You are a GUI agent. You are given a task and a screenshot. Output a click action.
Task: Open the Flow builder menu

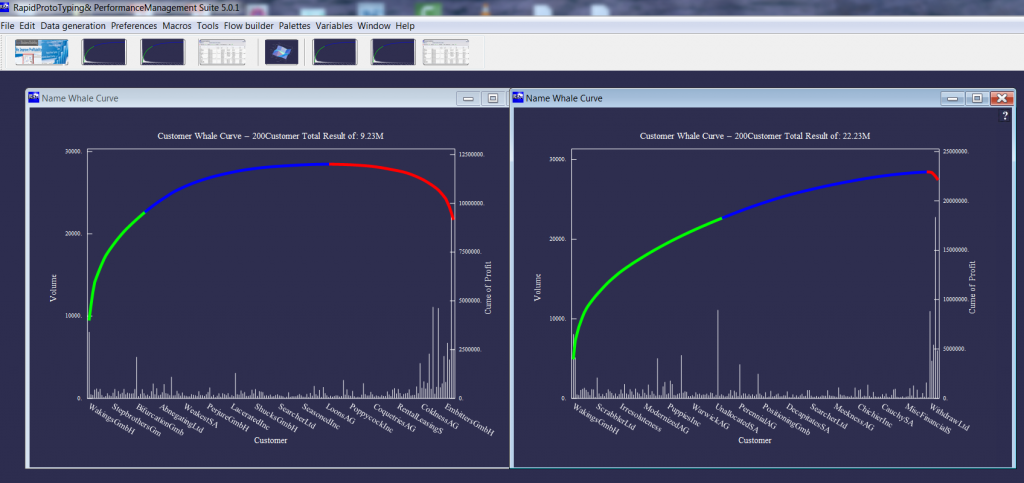click(x=249, y=26)
